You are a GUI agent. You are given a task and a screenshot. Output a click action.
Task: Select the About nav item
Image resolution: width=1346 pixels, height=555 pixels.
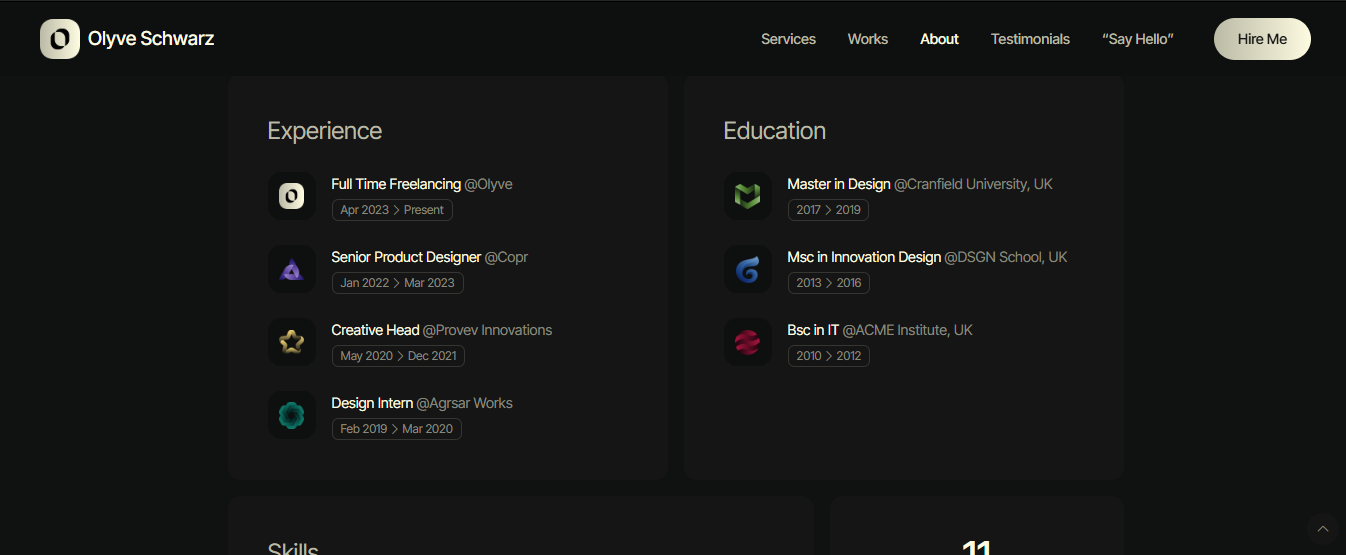939,39
